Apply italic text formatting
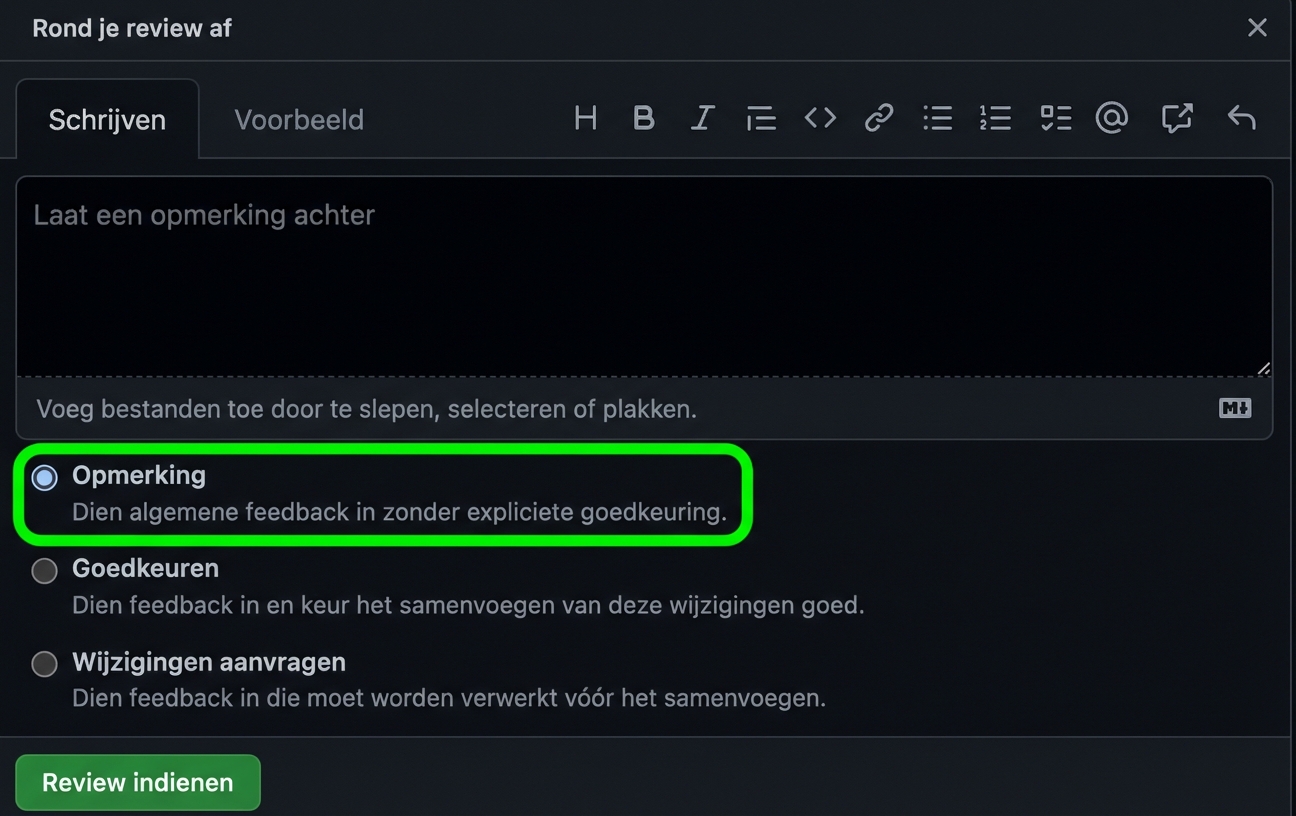 (x=702, y=118)
